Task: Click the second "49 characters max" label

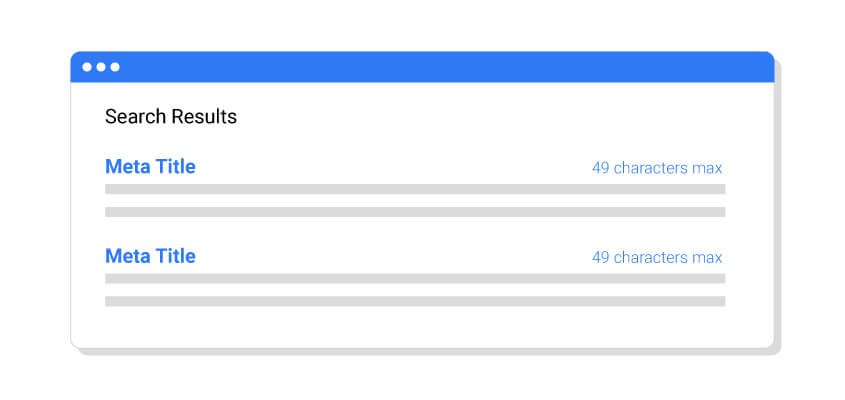Action: (656, 257)
